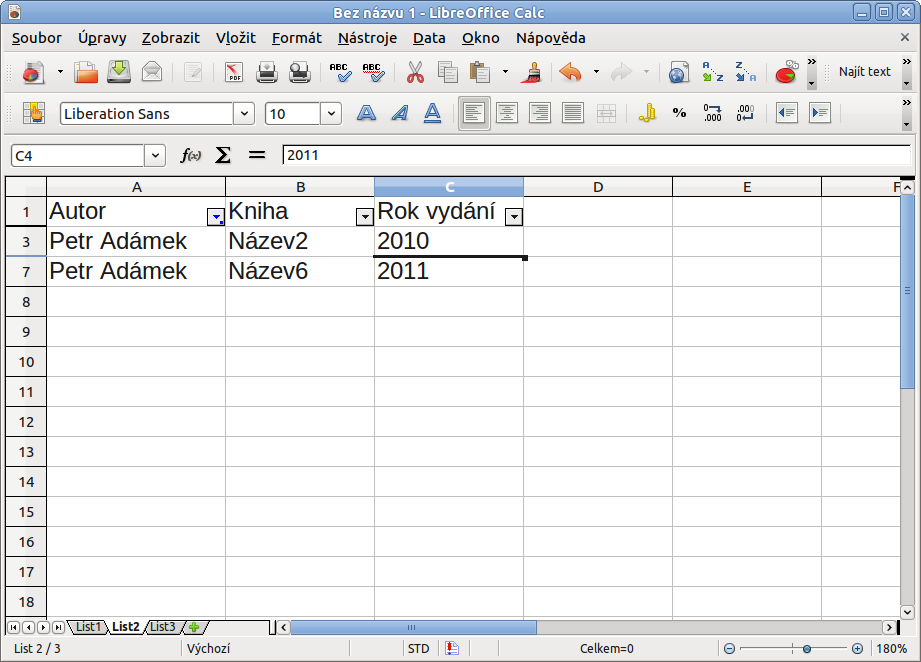This screenshot has height=662, width=921.
Task: Save the document with the Save icon
Action: tap(119, 72)
